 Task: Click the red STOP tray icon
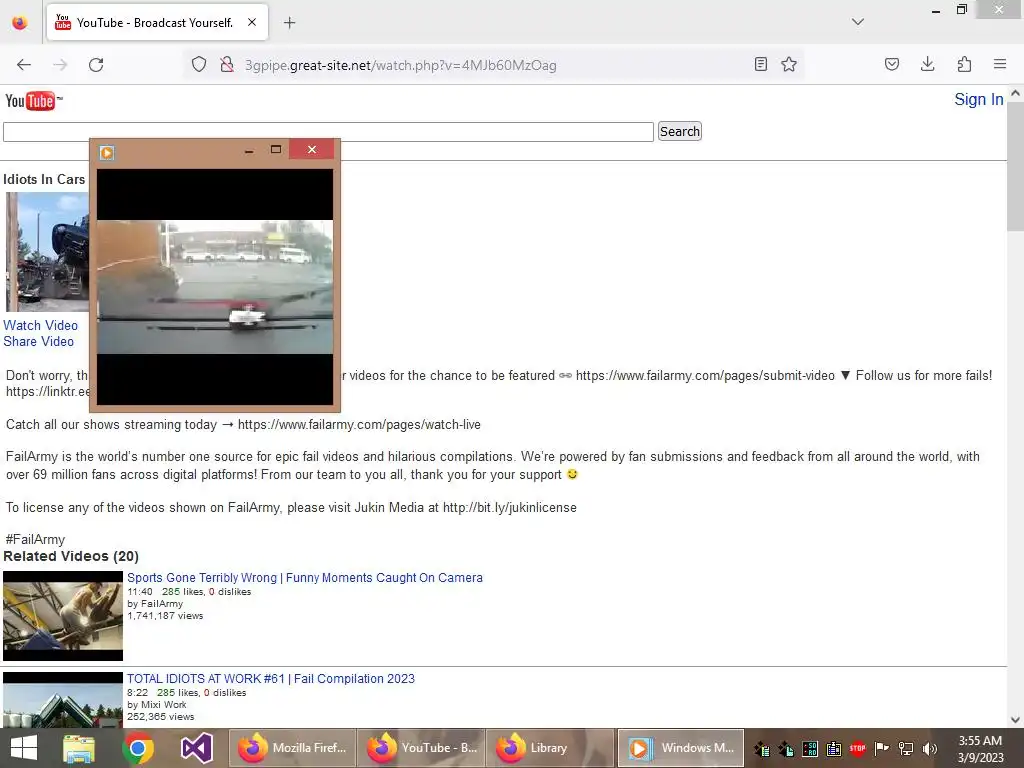(x=857, y=748)
